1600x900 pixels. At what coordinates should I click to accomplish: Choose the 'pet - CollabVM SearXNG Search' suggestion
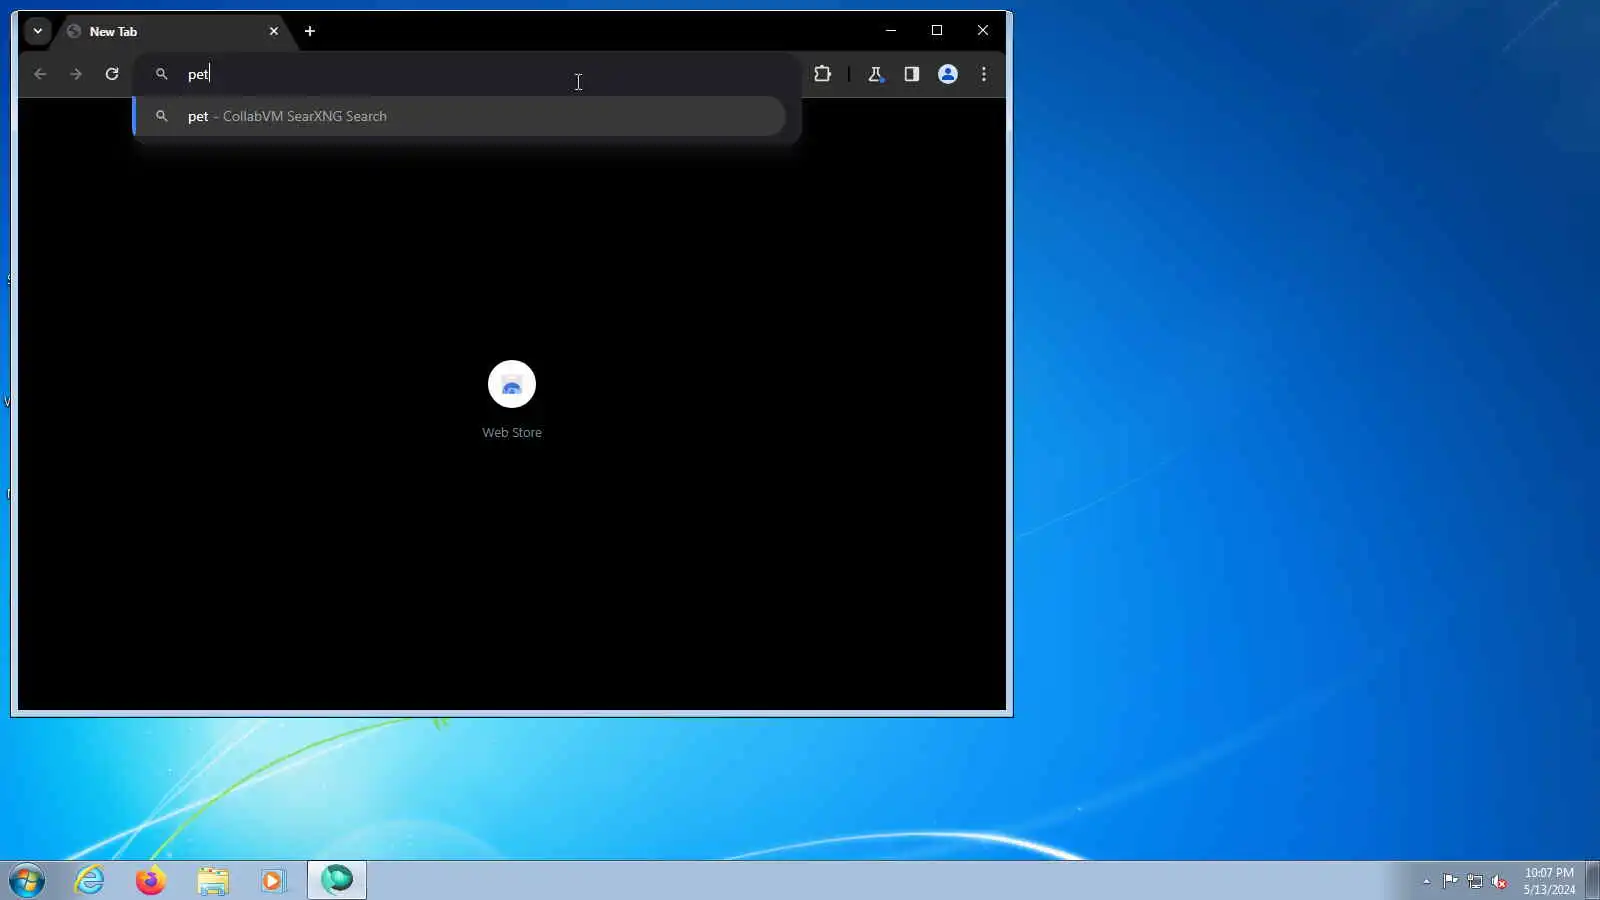460,116
